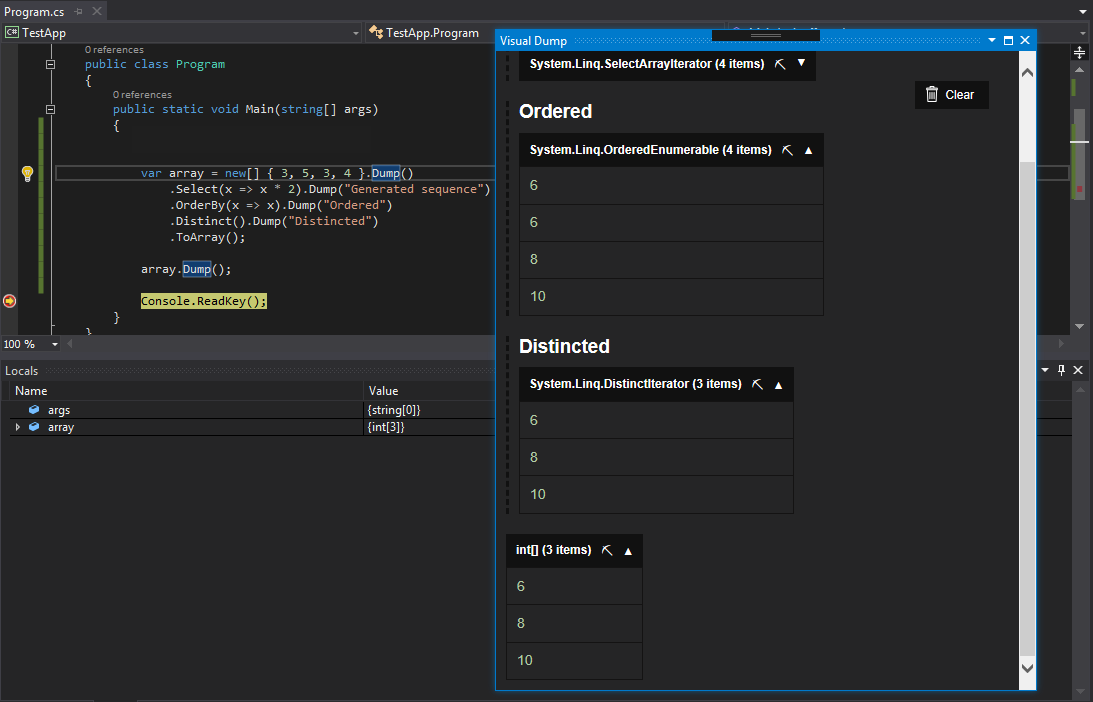Pin the Program.cs tab
1093x702 pixels.
click(x=79, y=11)
